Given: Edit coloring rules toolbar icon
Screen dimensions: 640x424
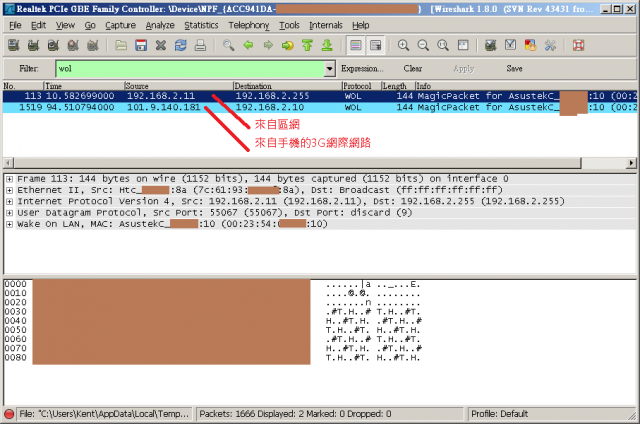Looking at the screenshot, I should (x=530, y=45).
